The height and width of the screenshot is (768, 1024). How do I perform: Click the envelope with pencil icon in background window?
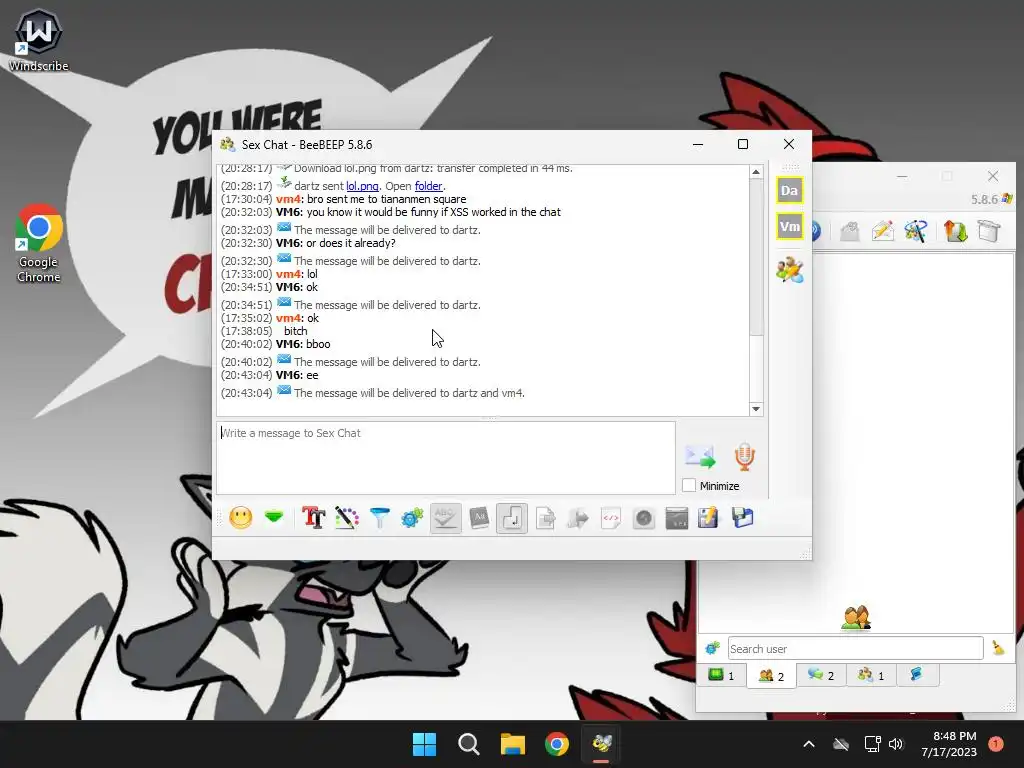coord(883,231)
